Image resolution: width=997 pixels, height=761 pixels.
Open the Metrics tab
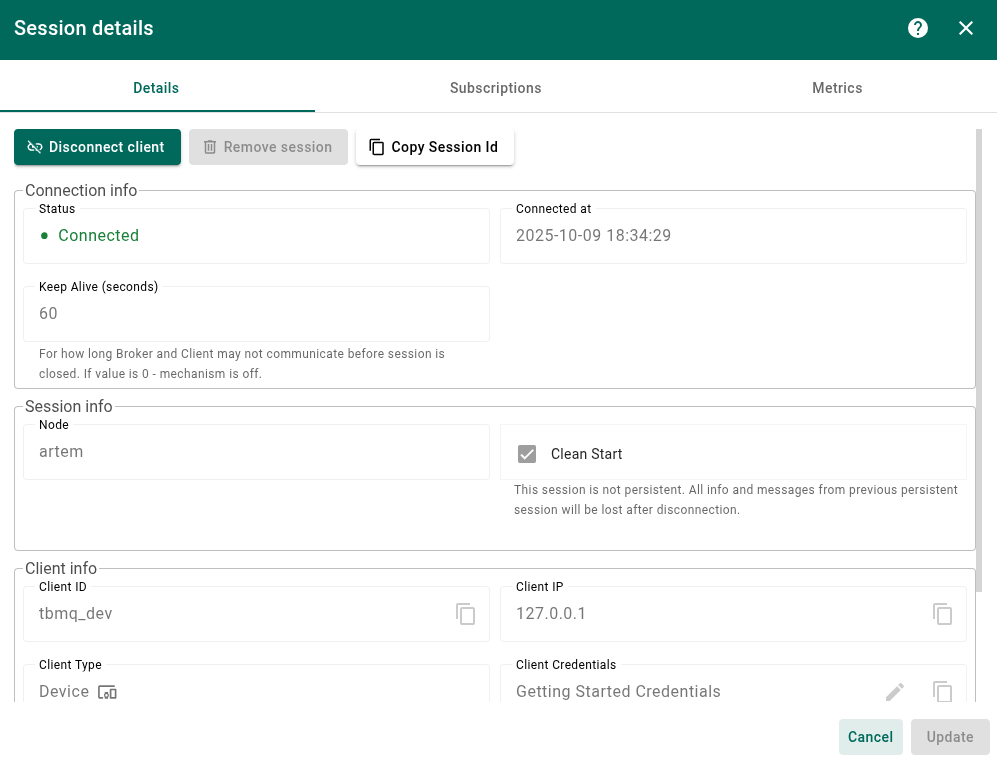point(837,88)
